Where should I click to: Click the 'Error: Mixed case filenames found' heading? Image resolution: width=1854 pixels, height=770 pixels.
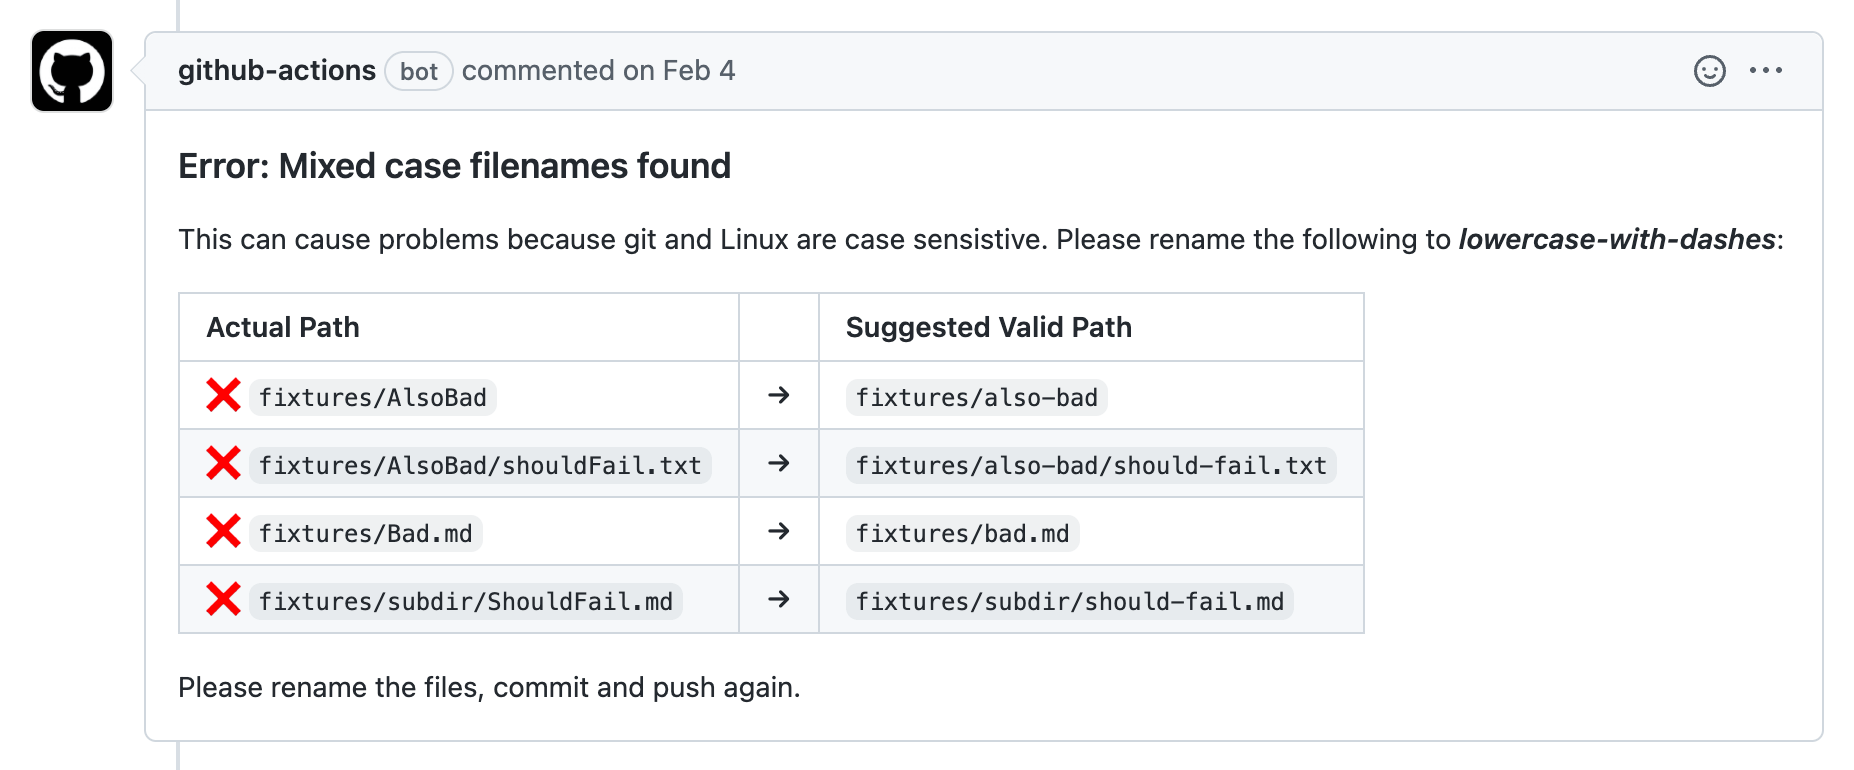pyautogui.click(x=454, y=166)
